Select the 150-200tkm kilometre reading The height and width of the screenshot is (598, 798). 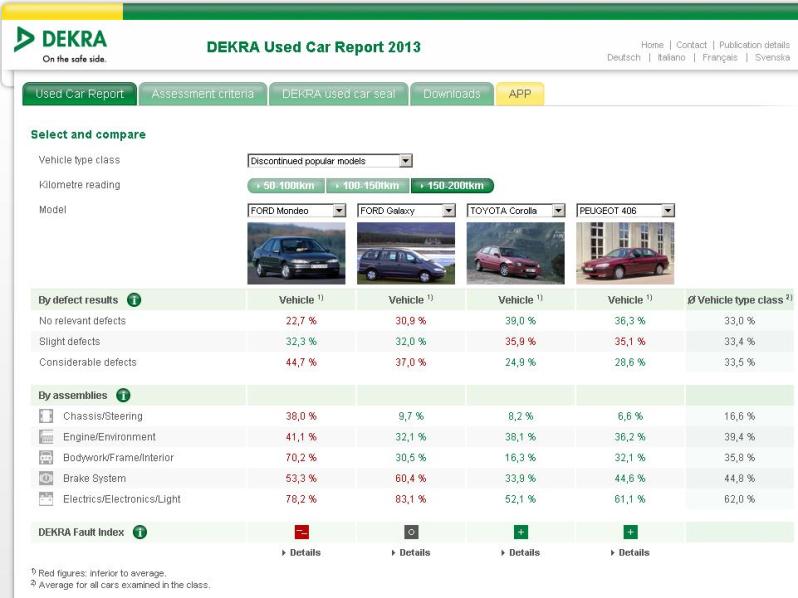452,186
